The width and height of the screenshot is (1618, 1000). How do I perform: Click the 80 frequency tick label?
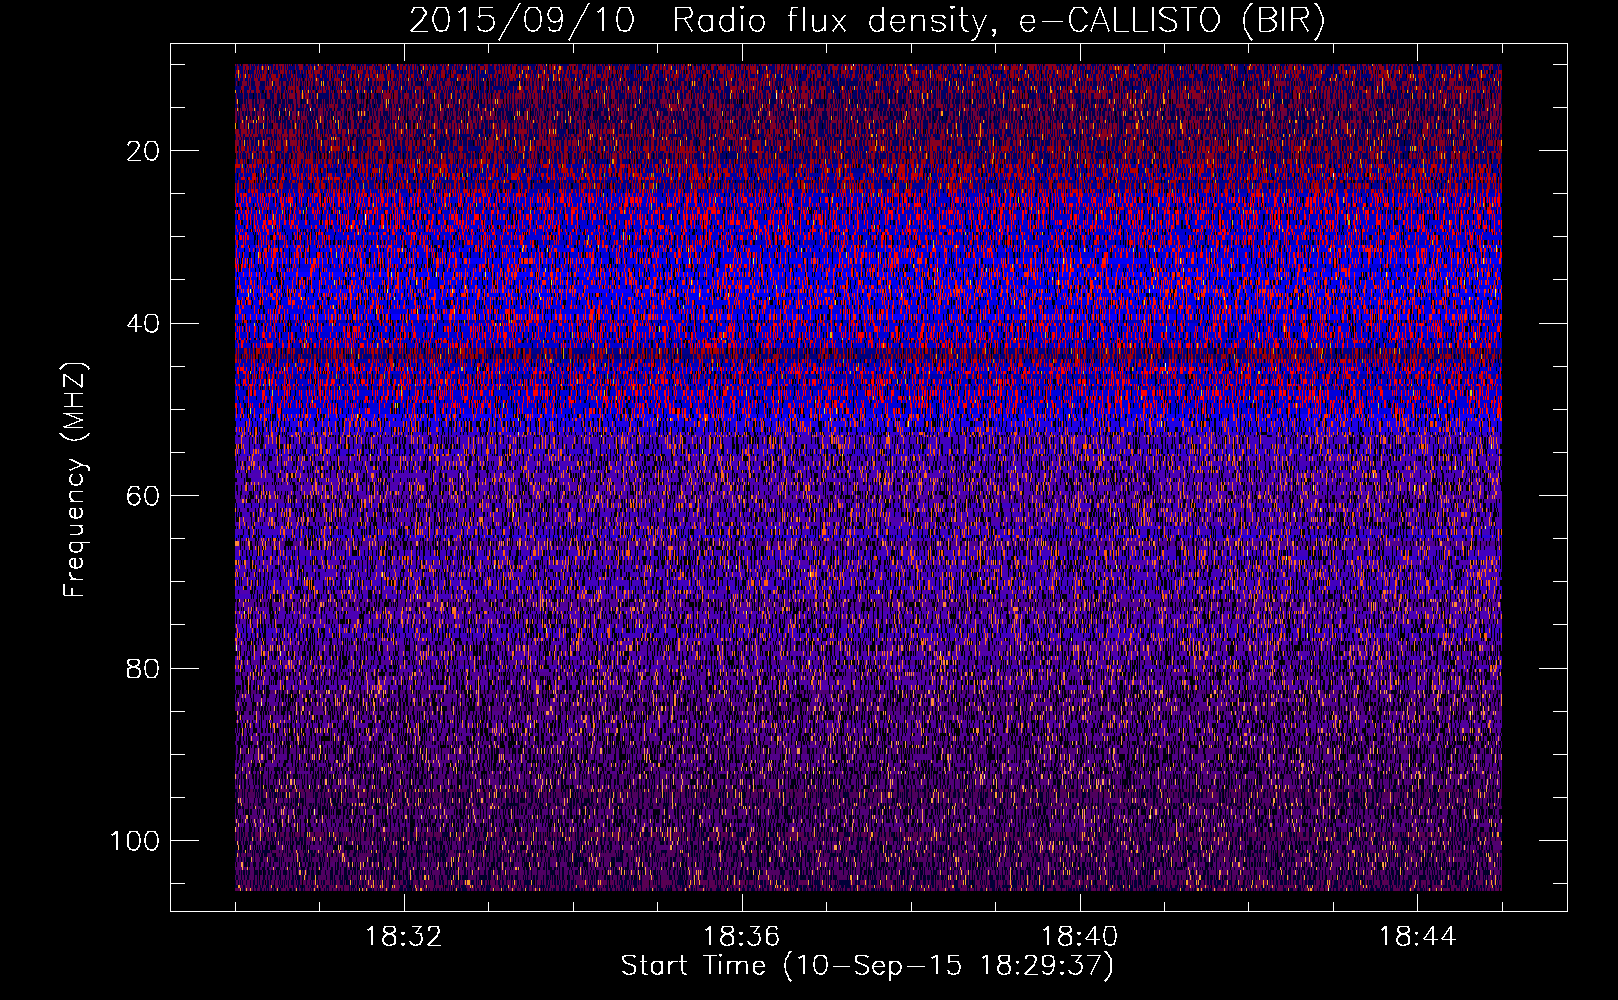tap(144, 668)
